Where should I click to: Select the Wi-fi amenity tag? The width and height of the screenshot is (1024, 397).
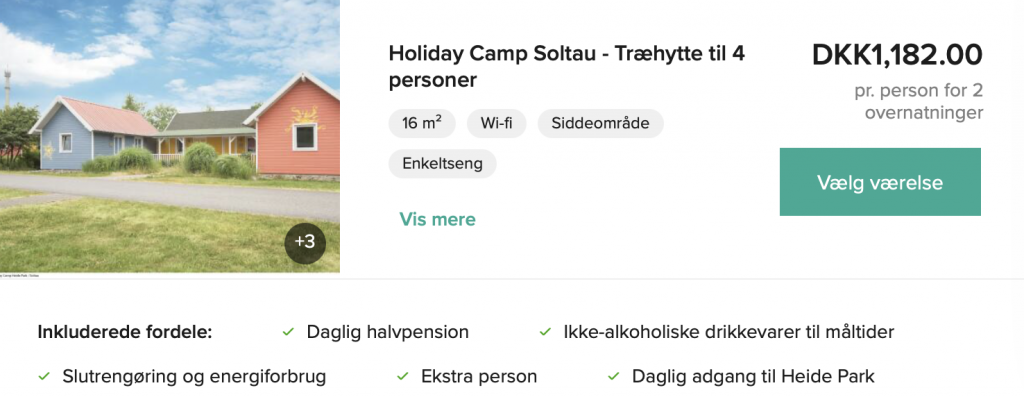pos(496,123)
